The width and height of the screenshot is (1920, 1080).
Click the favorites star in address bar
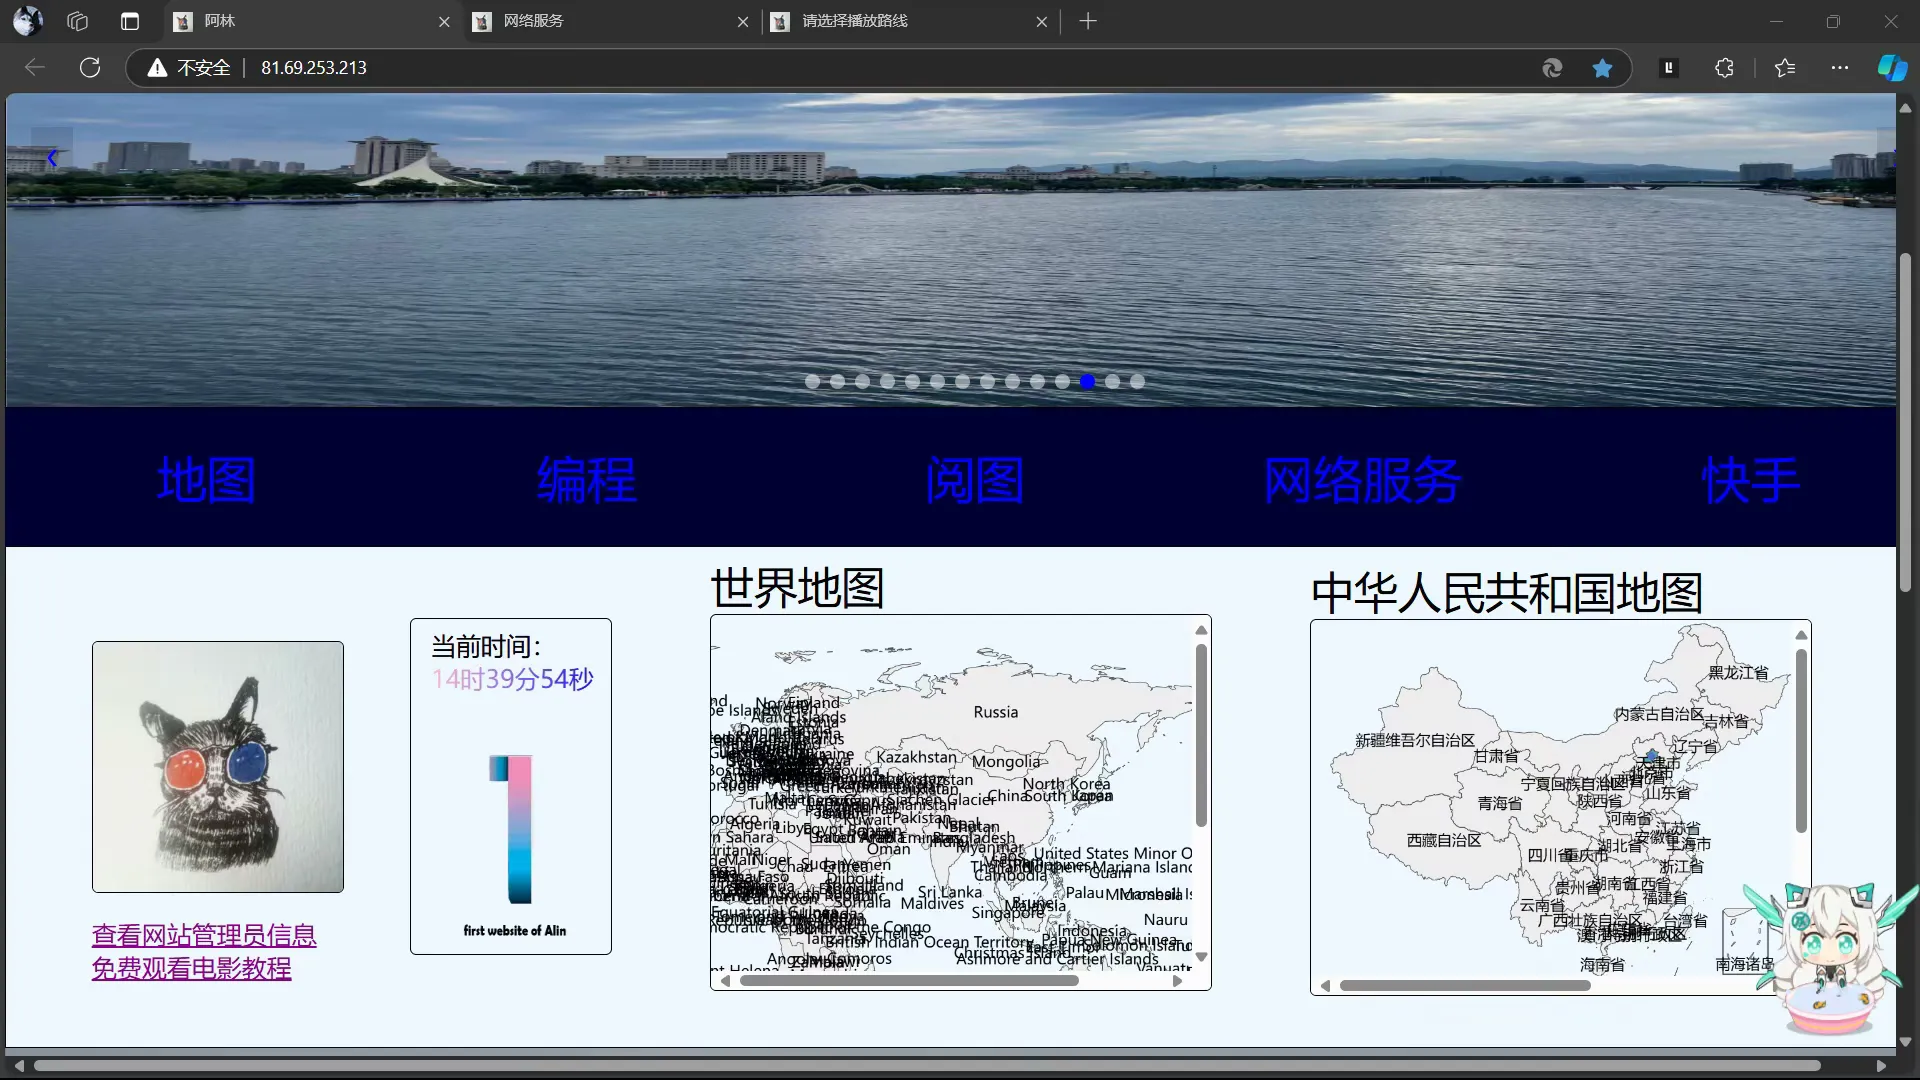point(1602,68)
